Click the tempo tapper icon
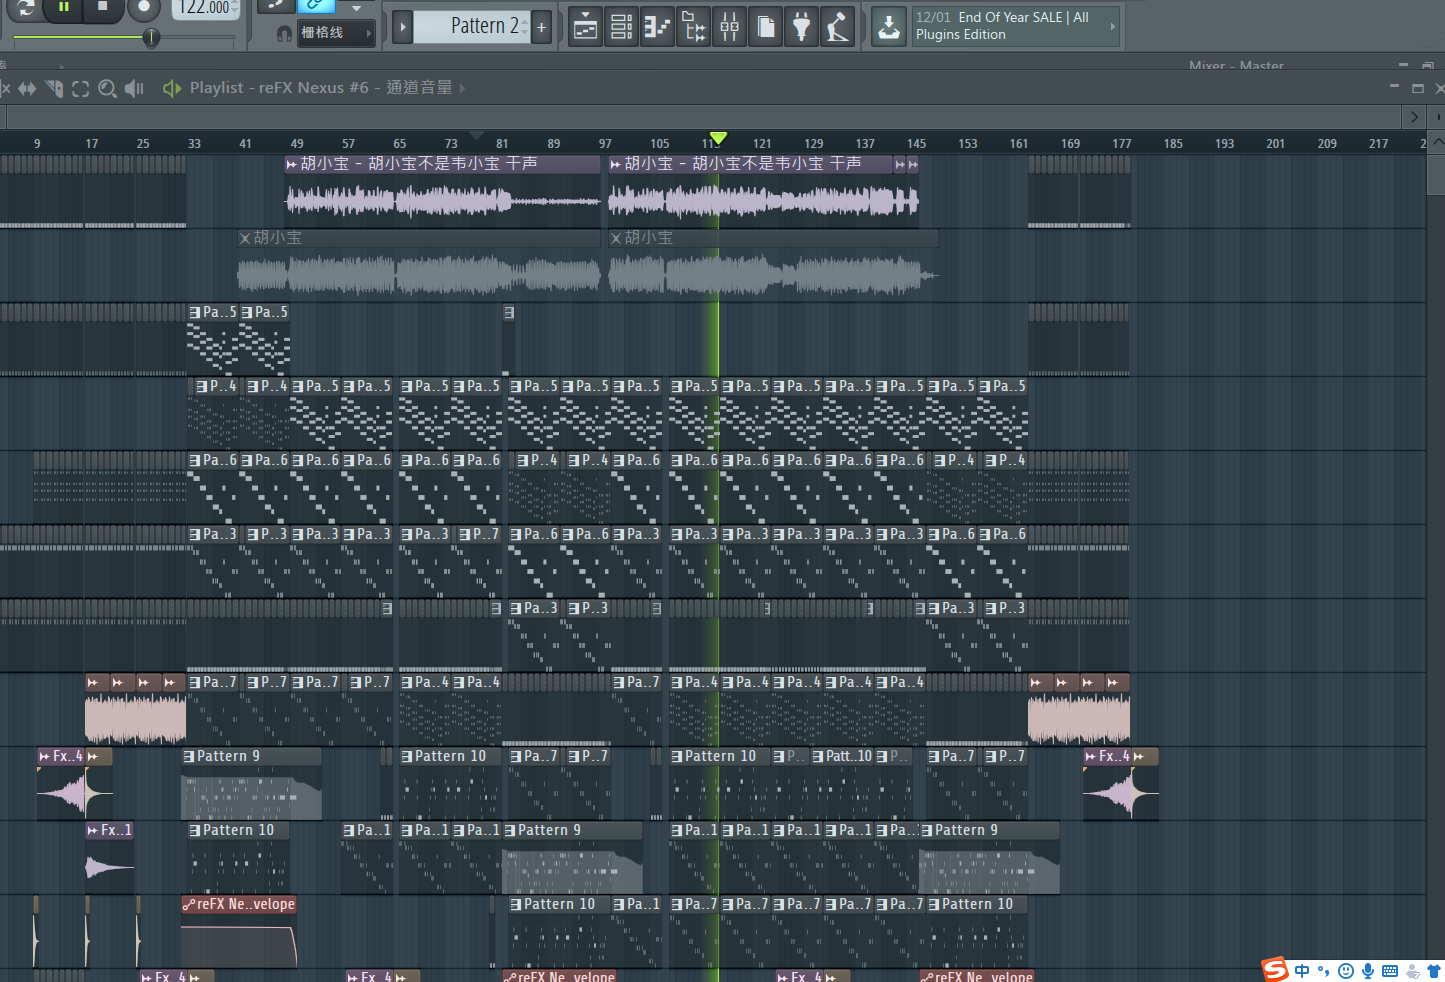 pyautogui.click(x=837, y=27)
